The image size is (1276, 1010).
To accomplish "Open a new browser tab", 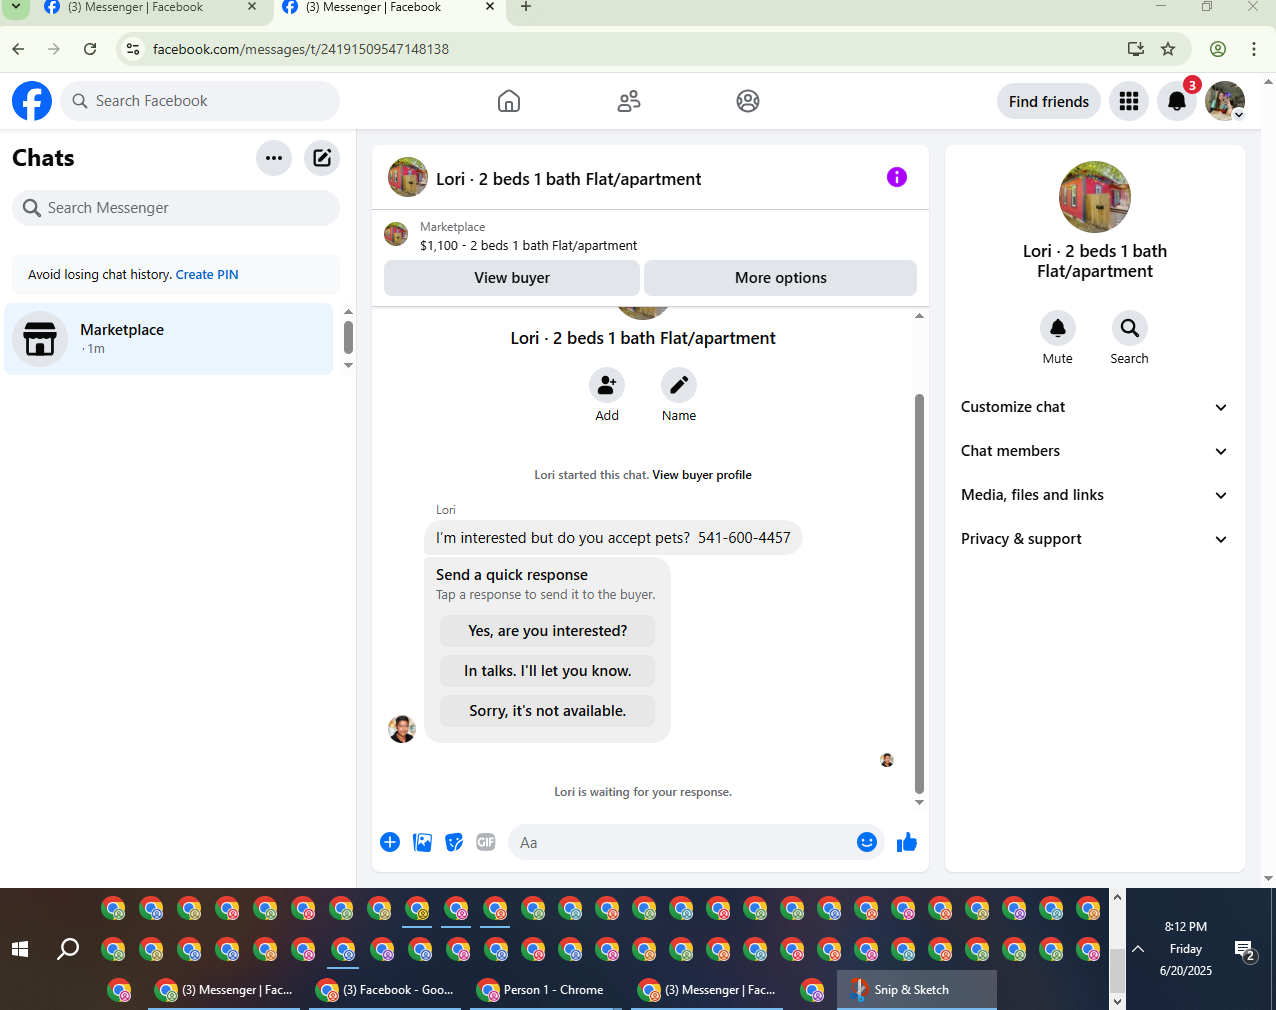I will coord(526,7).
